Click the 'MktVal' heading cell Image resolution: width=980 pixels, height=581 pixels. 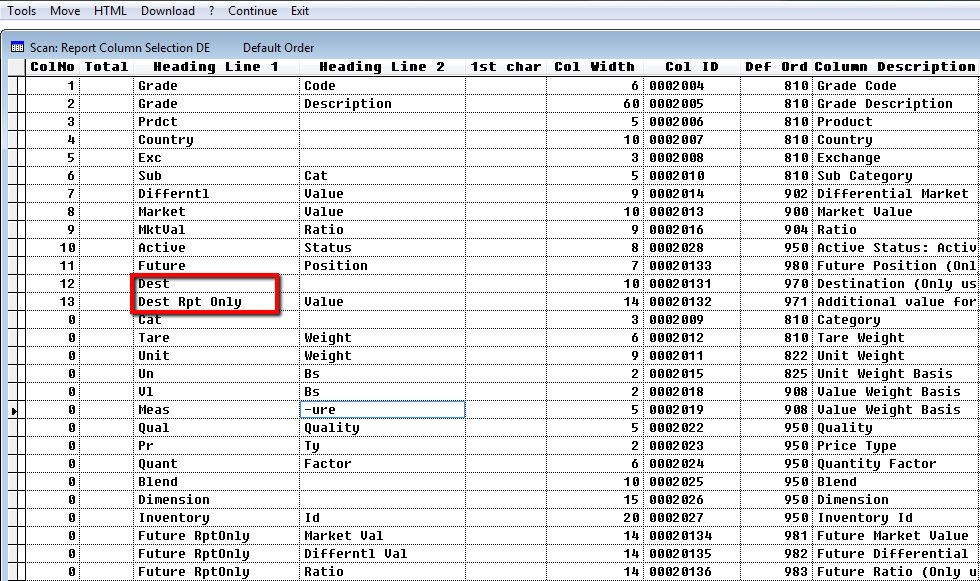(216, 230)
